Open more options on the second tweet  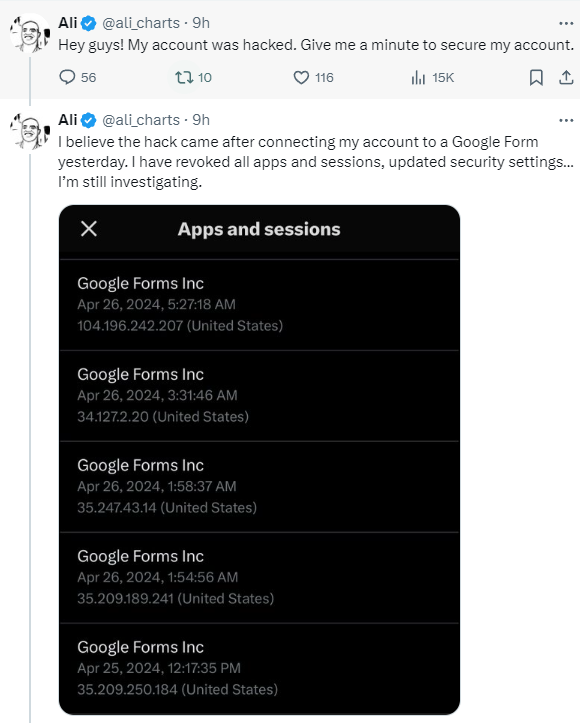566,120
